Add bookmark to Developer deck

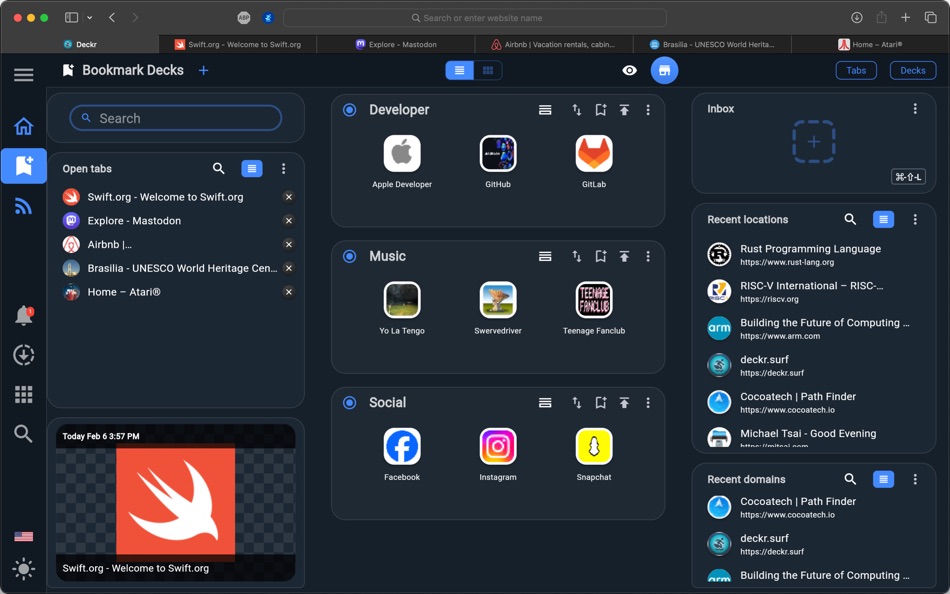click(600, 110)
